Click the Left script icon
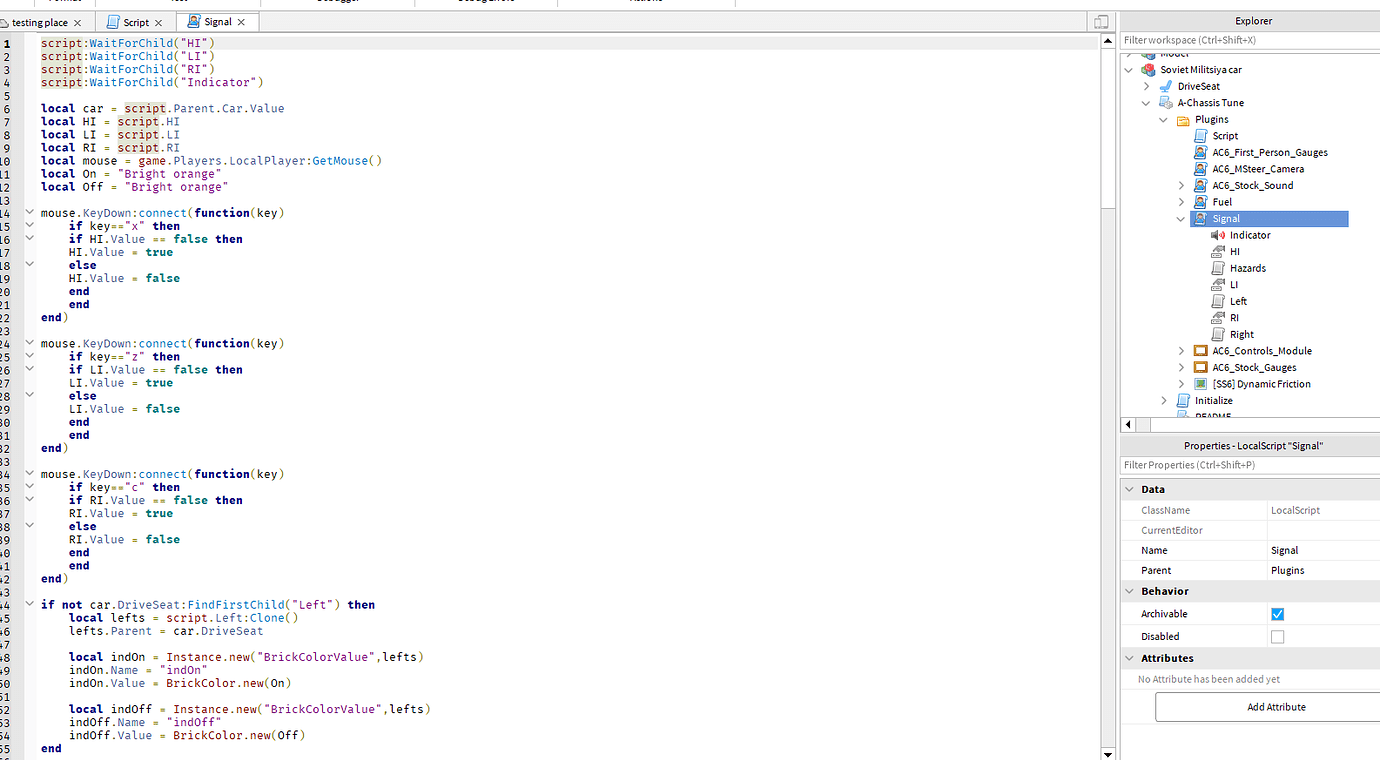Image resolution: width=1380 pixels, height=760 pixels. click(x=1218, y=301)
